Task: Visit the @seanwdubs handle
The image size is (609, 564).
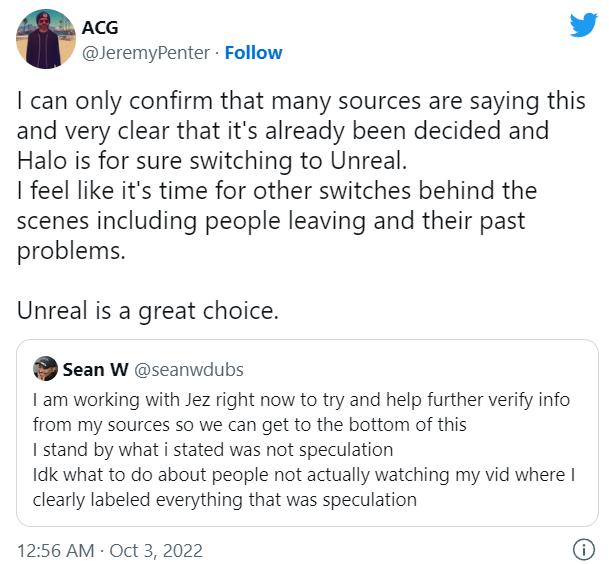Action: [189, 370]
